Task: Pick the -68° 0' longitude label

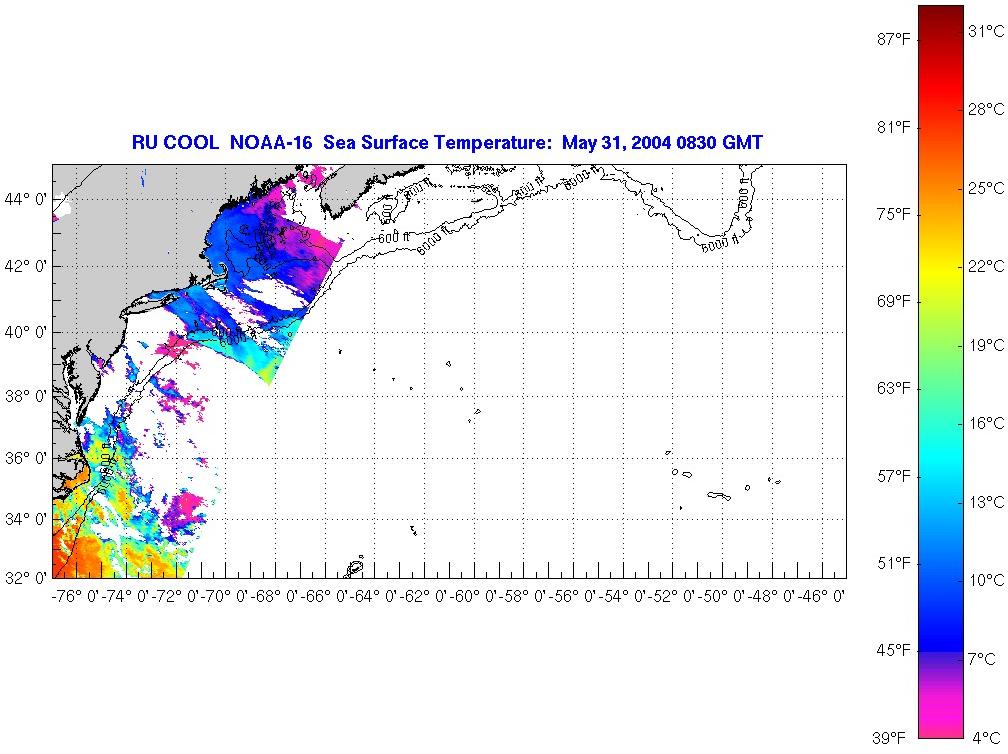Action: tap(274, 597)
